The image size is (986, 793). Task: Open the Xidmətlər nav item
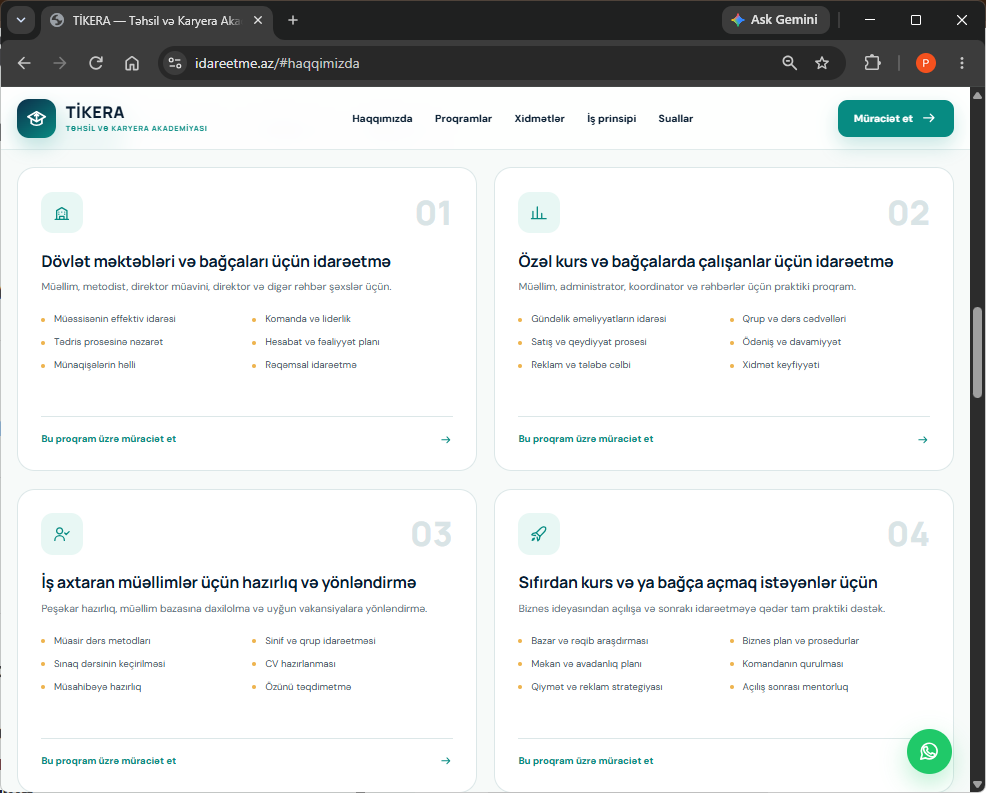(x=540, y=118)
